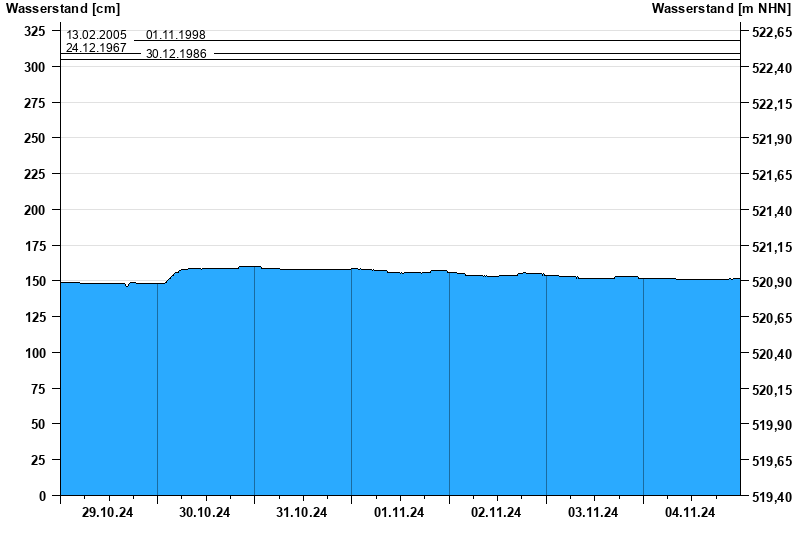800x550 pixels.
Task: Click the 'Wasserstand [m NHN]' axis title
Action: pos(721,9)
